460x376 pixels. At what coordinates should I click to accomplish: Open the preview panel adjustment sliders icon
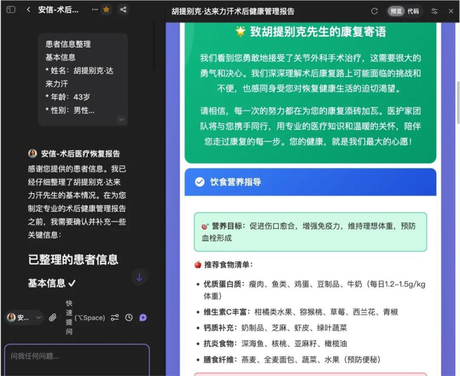pyautogui.click(x=434, y=11)
